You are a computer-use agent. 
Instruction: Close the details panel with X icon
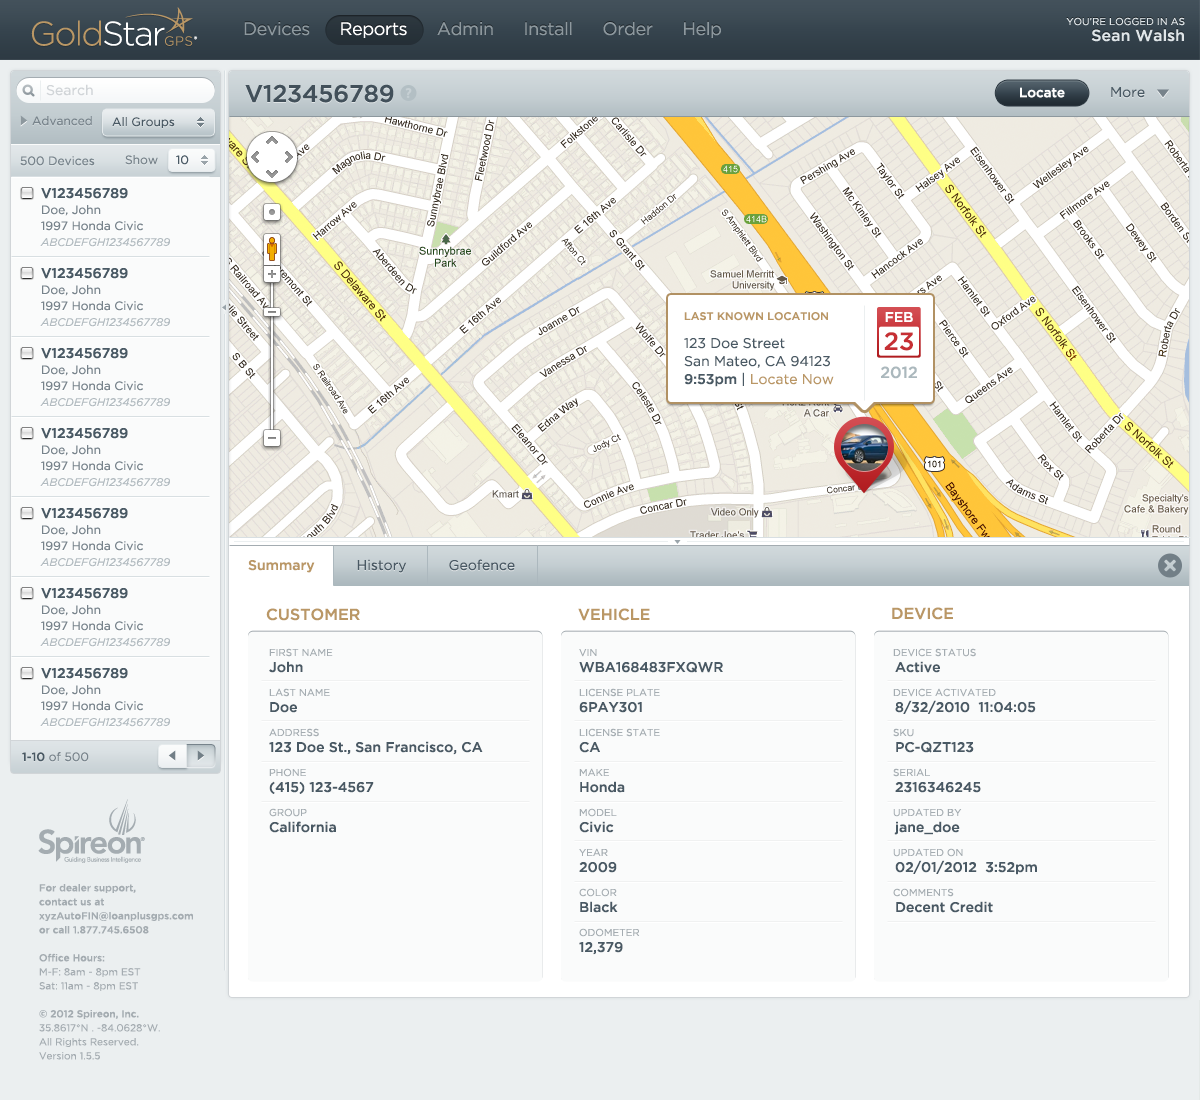point(1169,566)
